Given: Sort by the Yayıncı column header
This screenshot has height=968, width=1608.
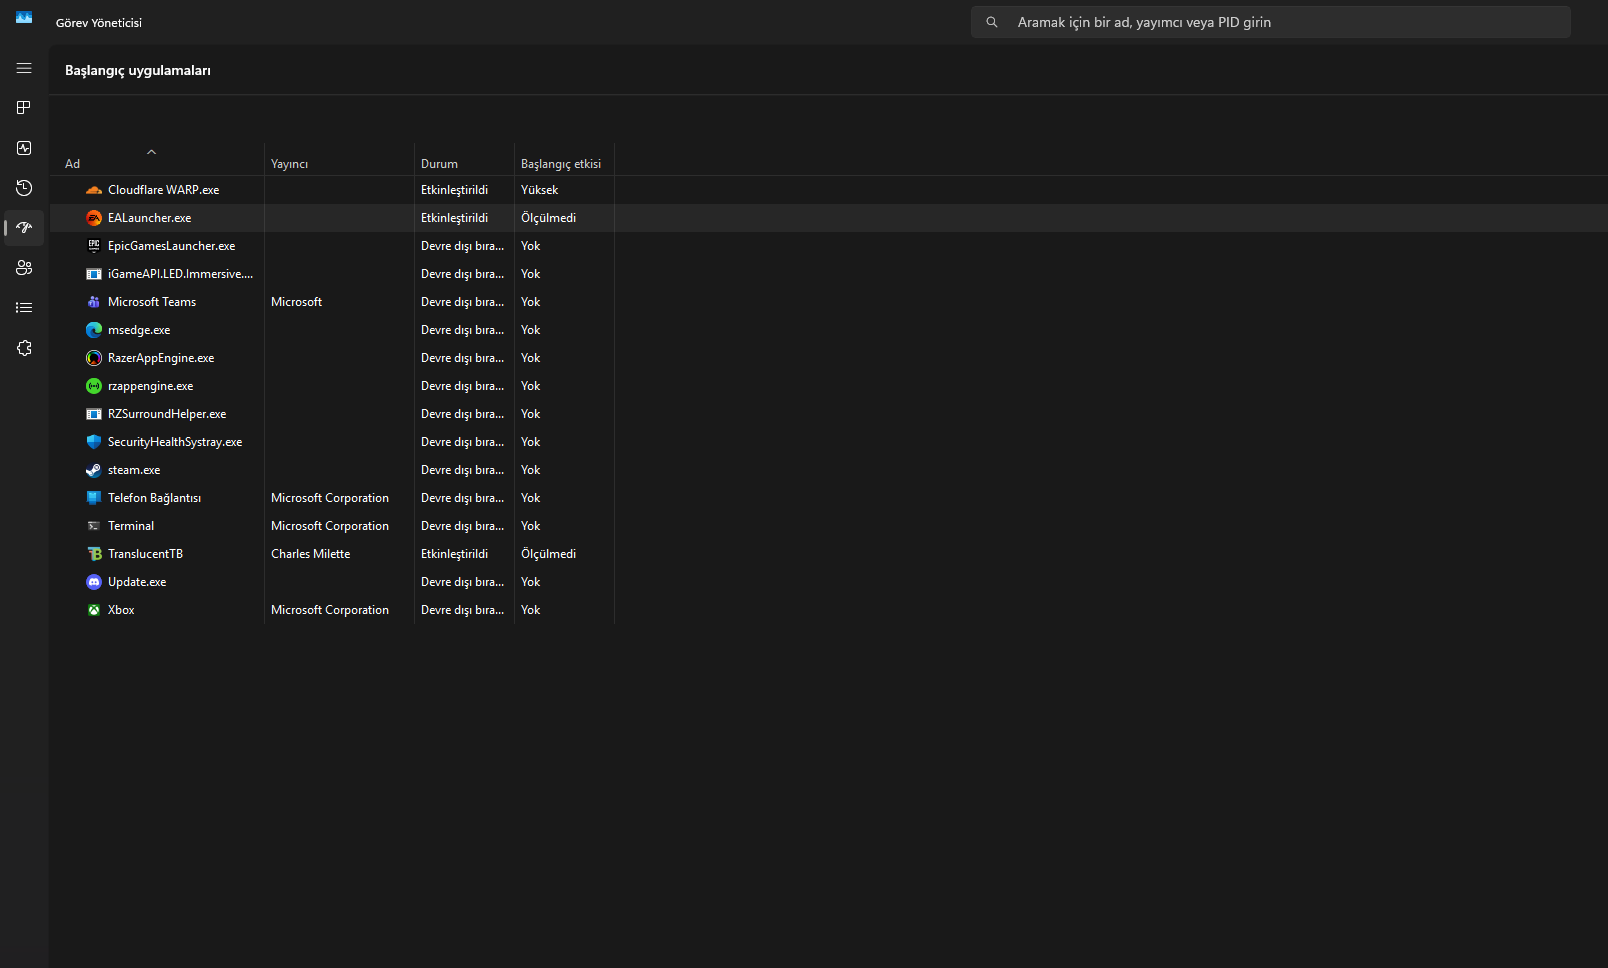Looking at the screenshot, I should click(339, 159).
